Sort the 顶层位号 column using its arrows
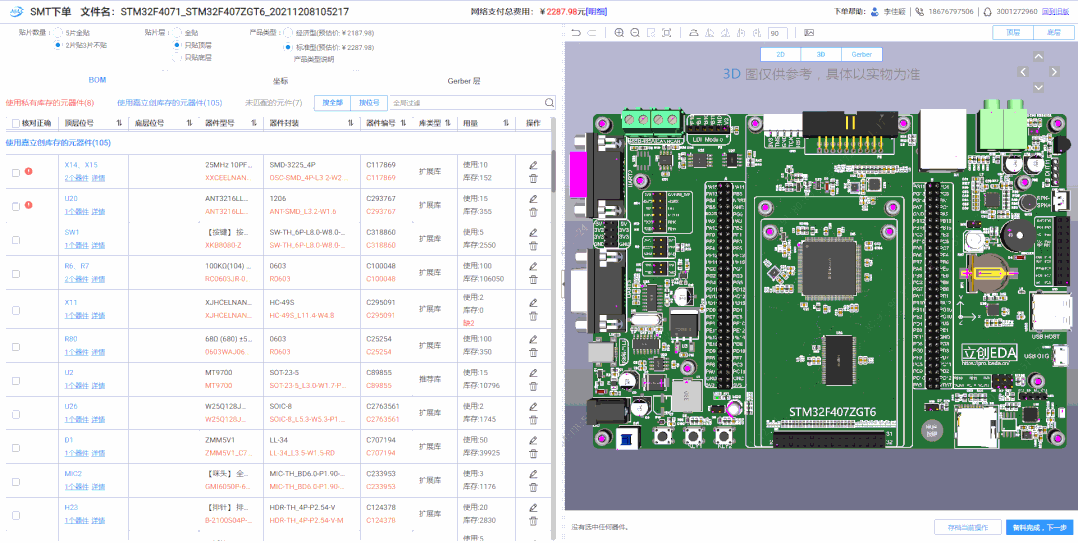 click(118, 123)
